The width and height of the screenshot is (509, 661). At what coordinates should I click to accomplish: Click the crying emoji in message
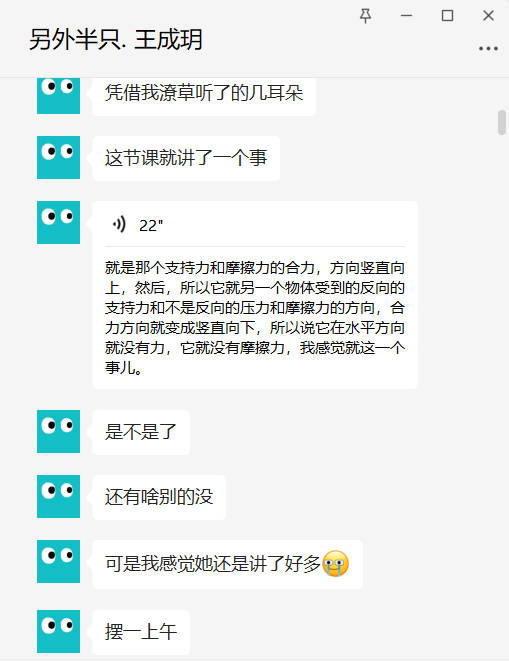[336, 564]
